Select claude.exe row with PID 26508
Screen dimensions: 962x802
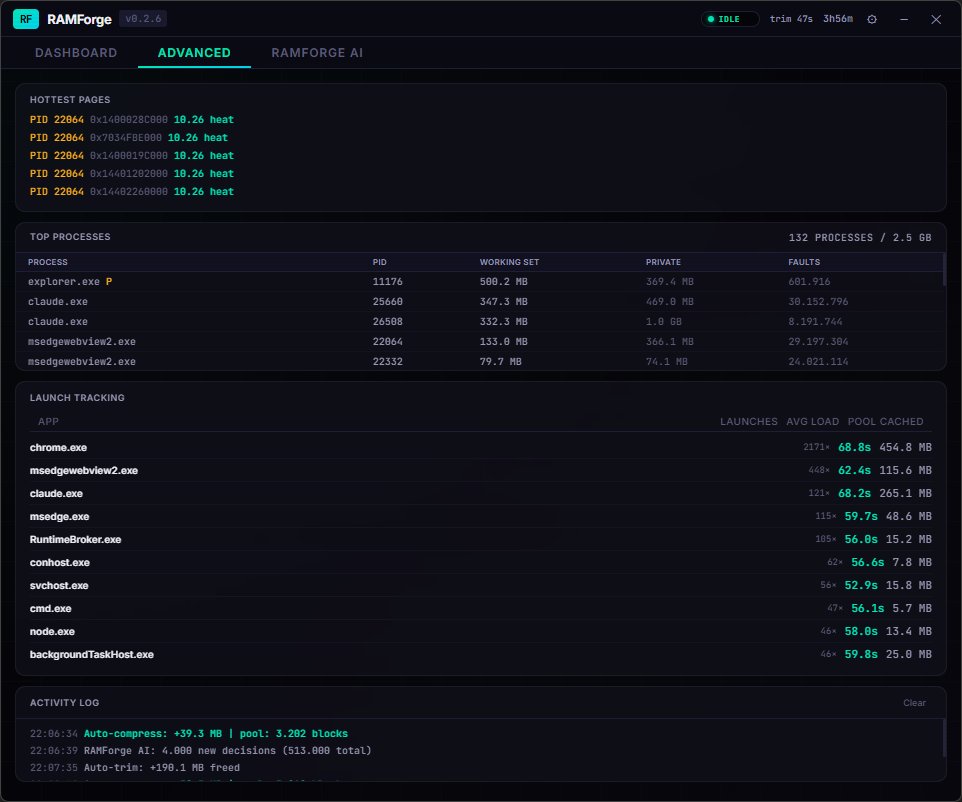479,322
